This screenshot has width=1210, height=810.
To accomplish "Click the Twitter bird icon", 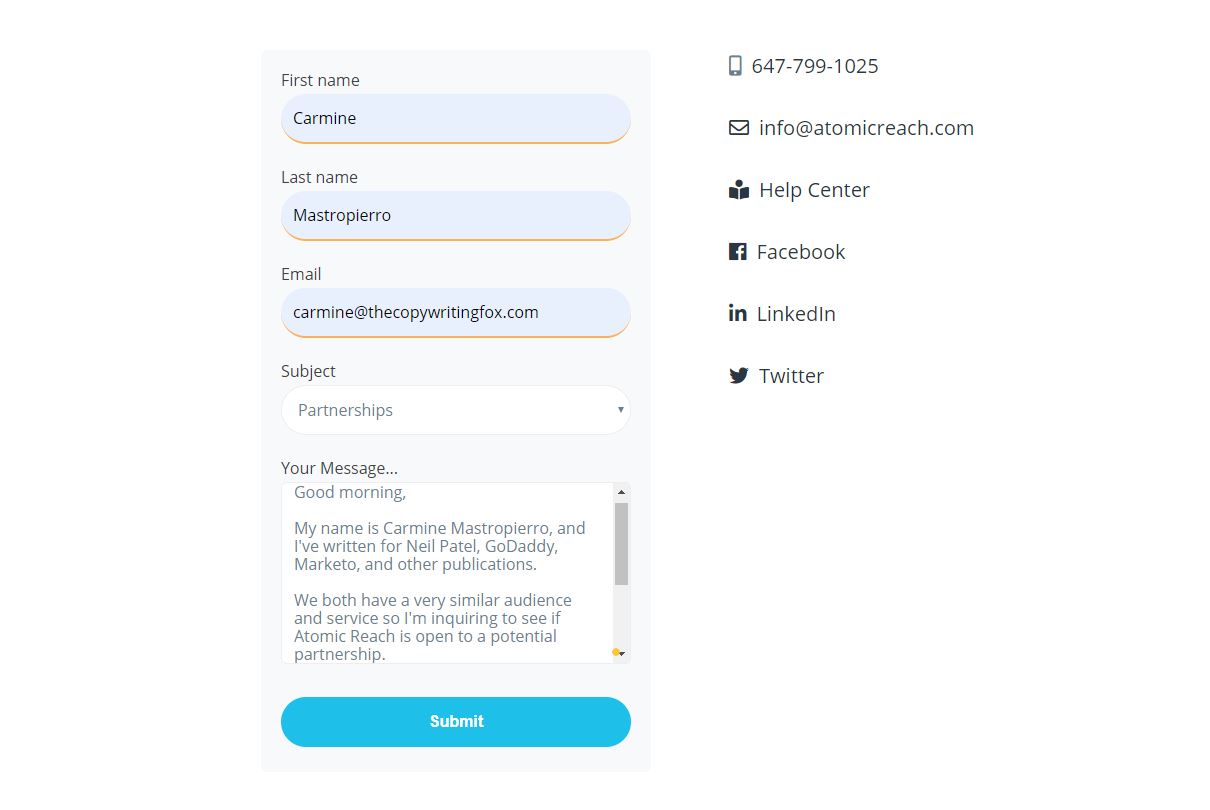I will [x=739, y=376].
